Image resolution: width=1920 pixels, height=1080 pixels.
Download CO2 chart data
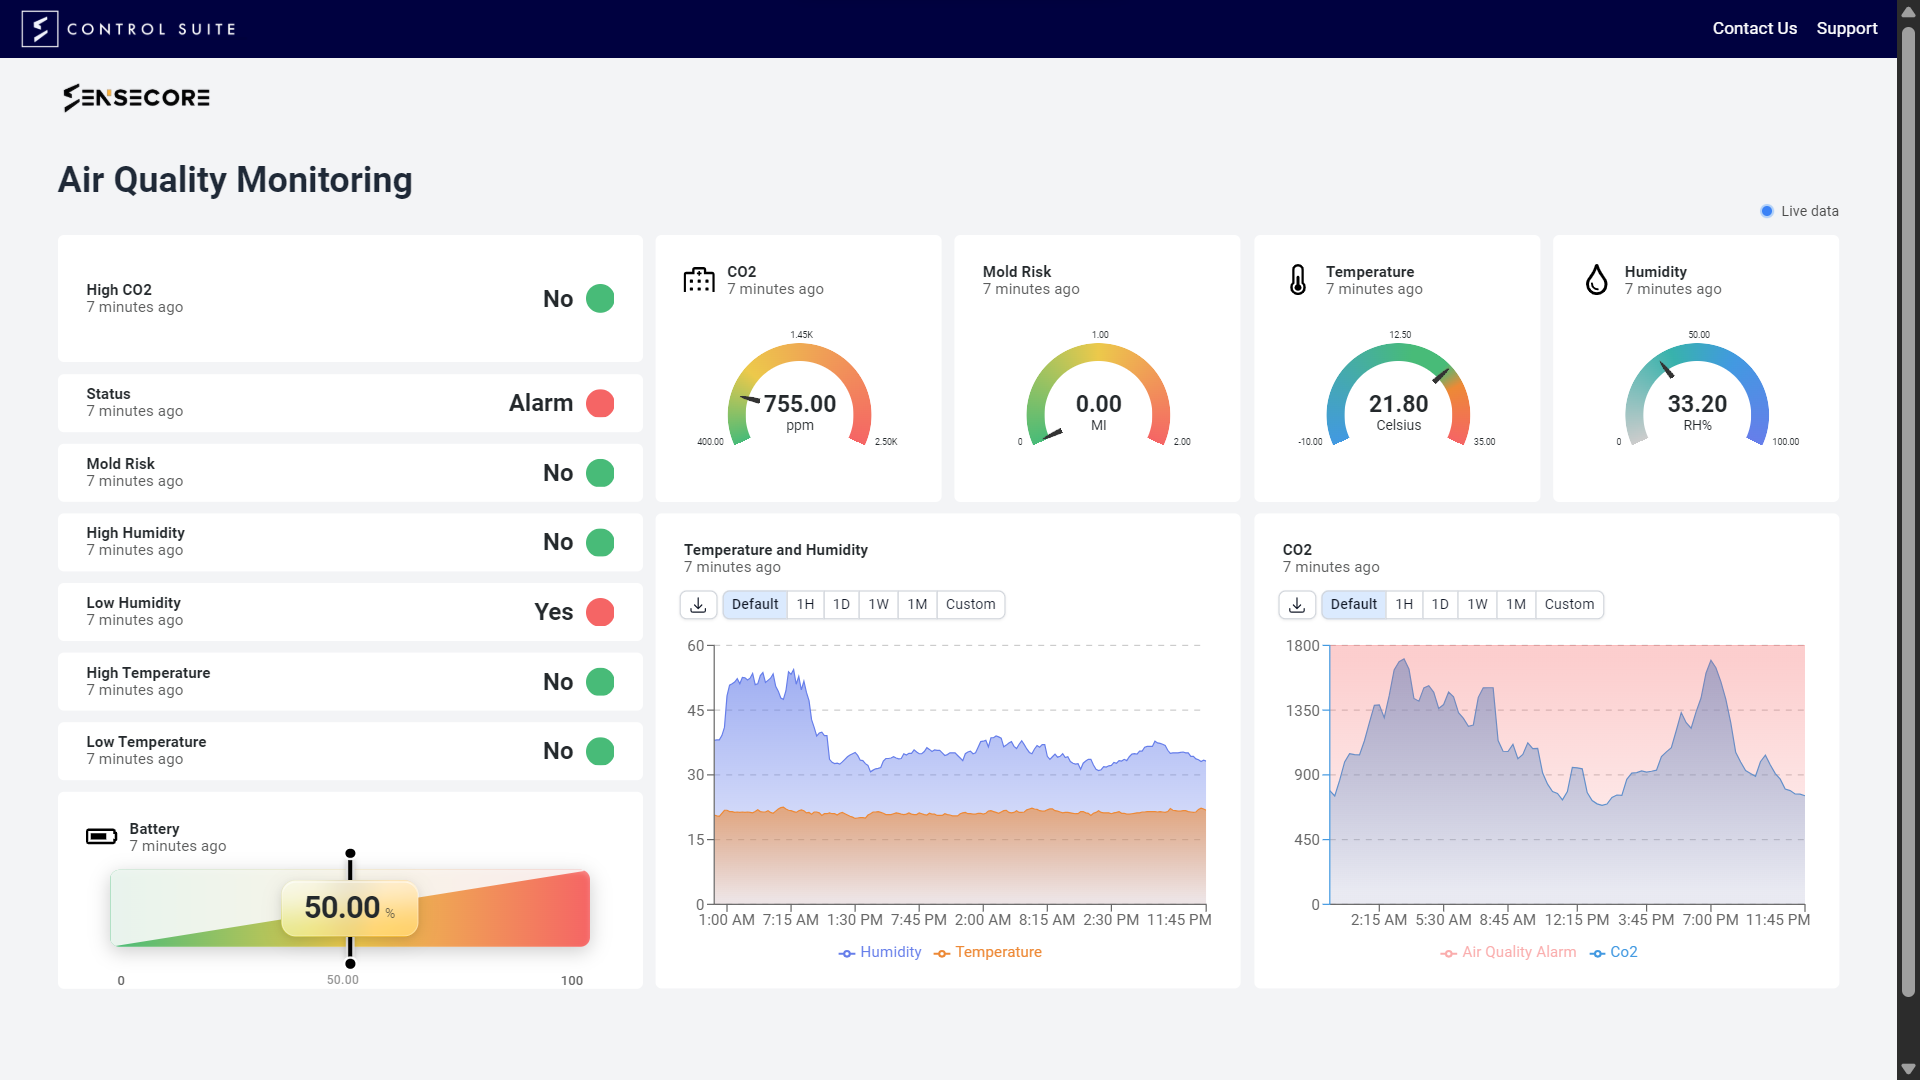click(x=1297, y=605)
